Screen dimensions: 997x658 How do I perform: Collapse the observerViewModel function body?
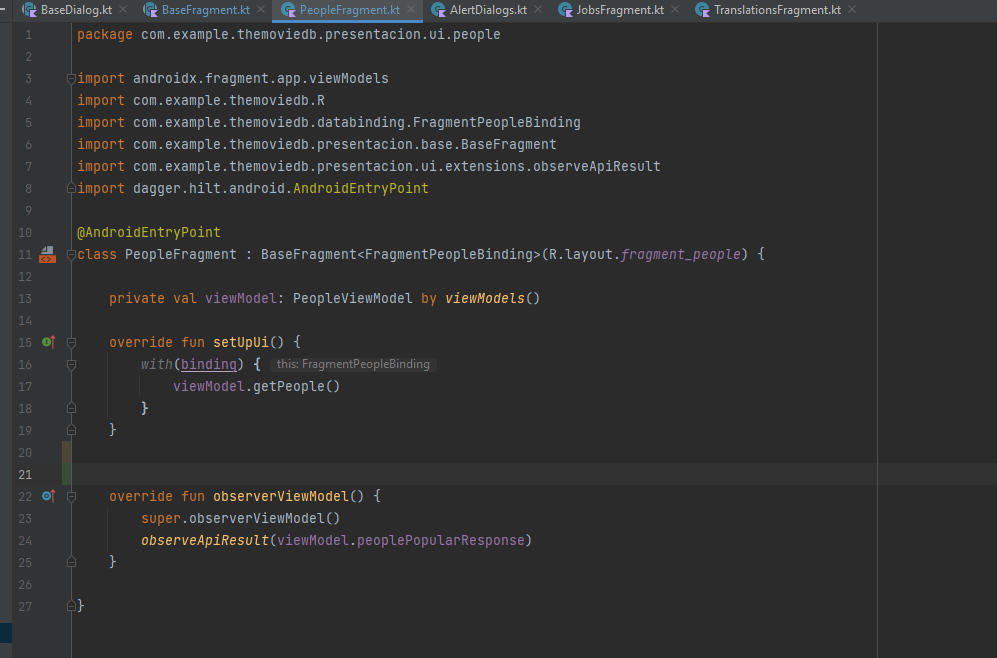click(70, 496)
